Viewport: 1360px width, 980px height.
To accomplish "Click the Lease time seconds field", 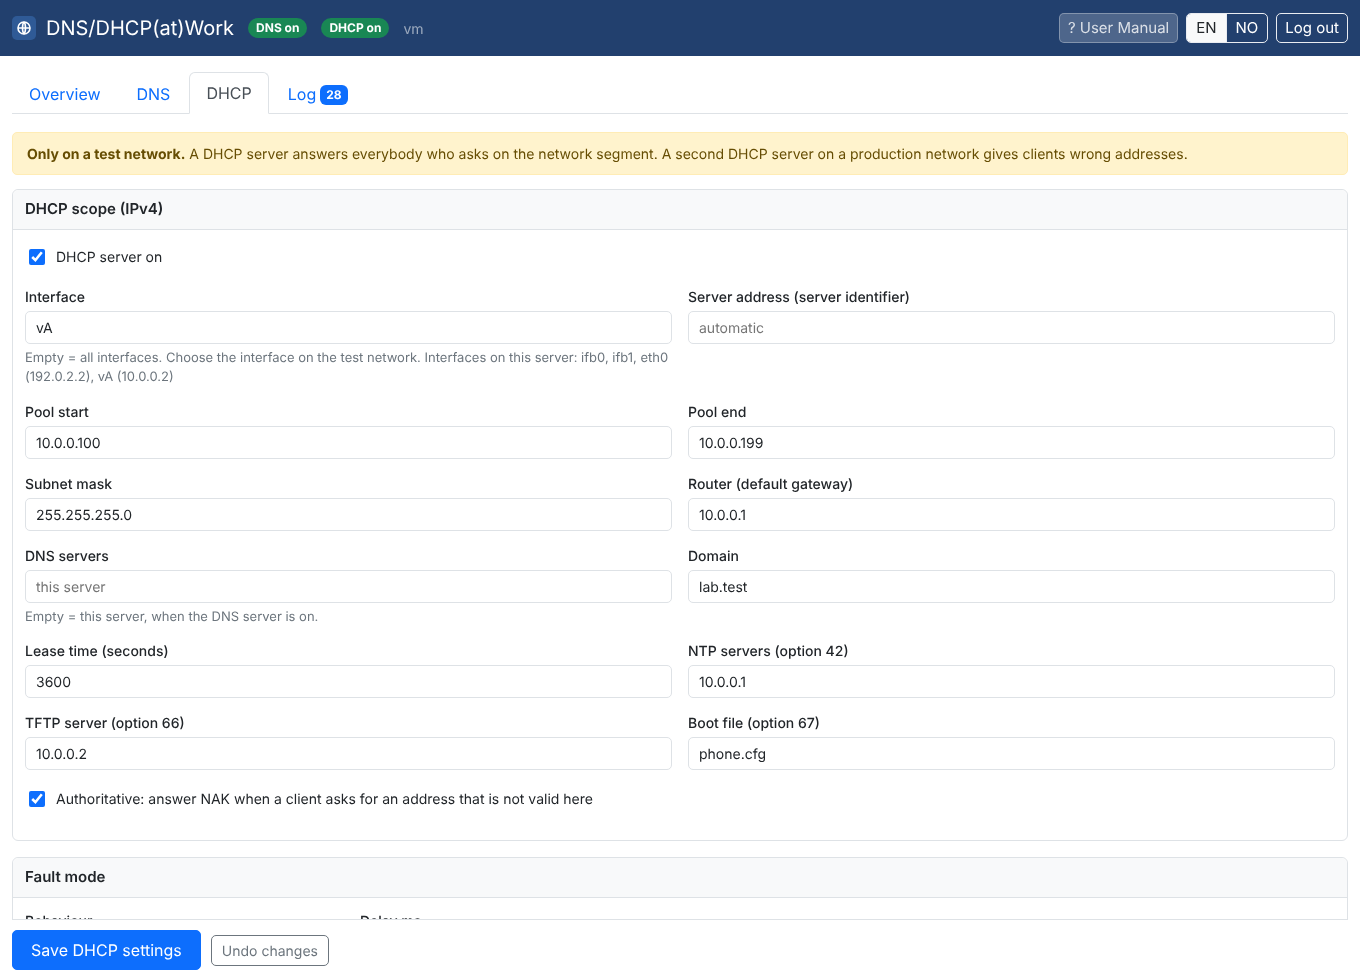I will 348,682.
